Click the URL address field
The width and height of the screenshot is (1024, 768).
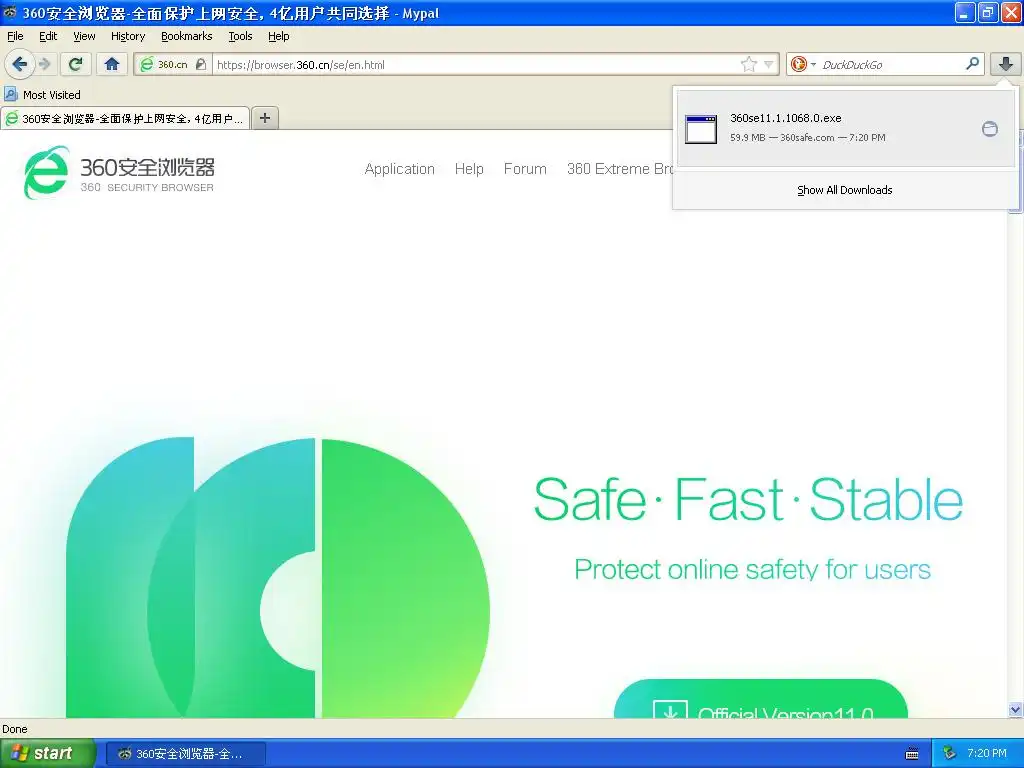click(x=477, y=64)
